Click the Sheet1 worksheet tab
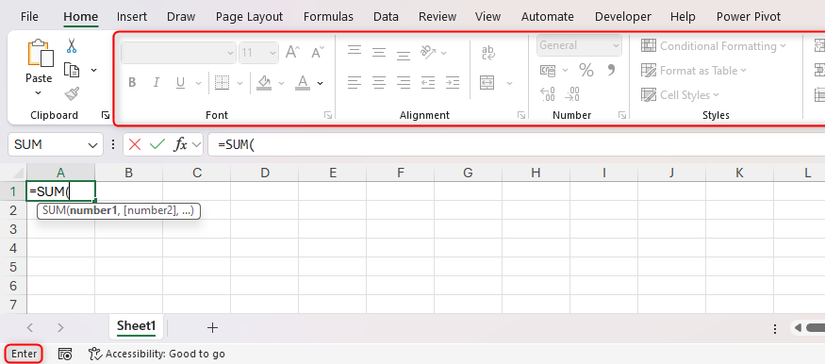This screenshot has height=364, width=825. pos(136,326)
